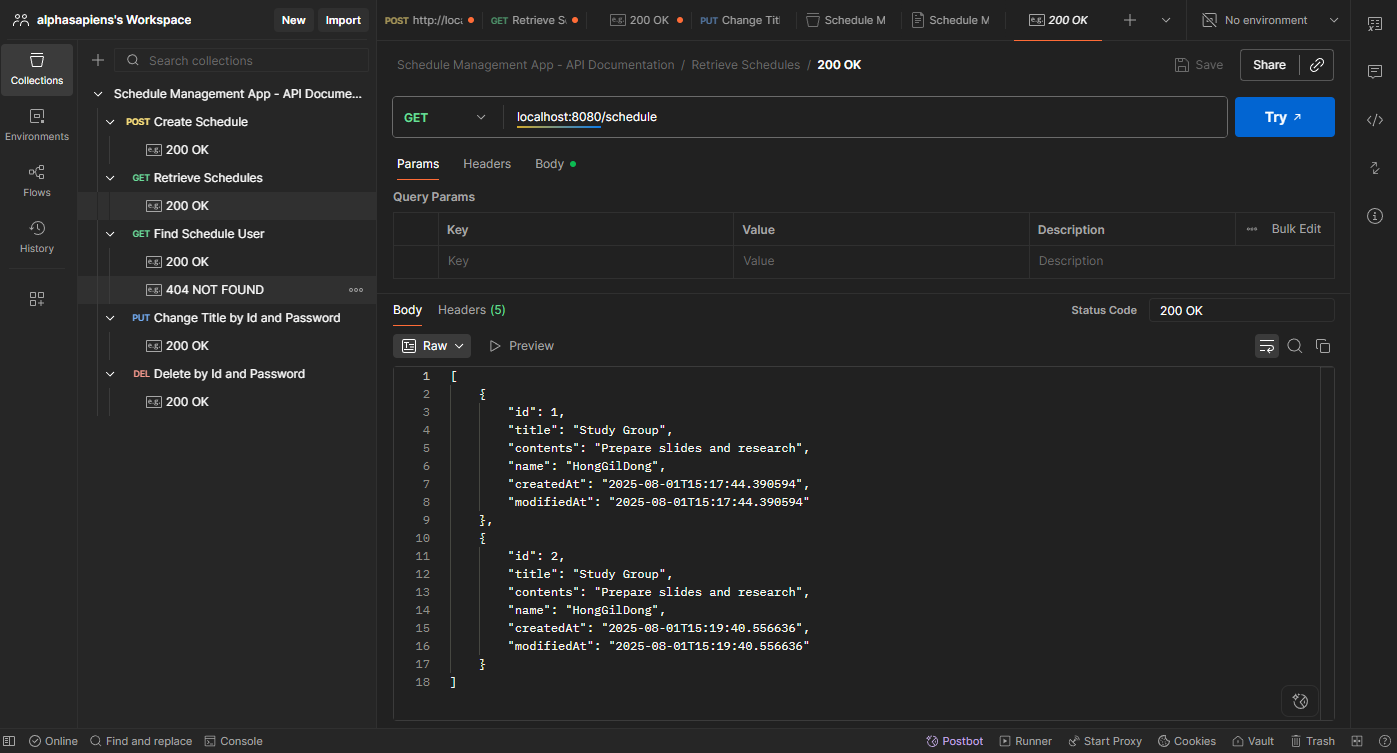Collapse the Retrieve Schedules request group
Viewport: 1397px width, 753px height.
tap(109, 177)
